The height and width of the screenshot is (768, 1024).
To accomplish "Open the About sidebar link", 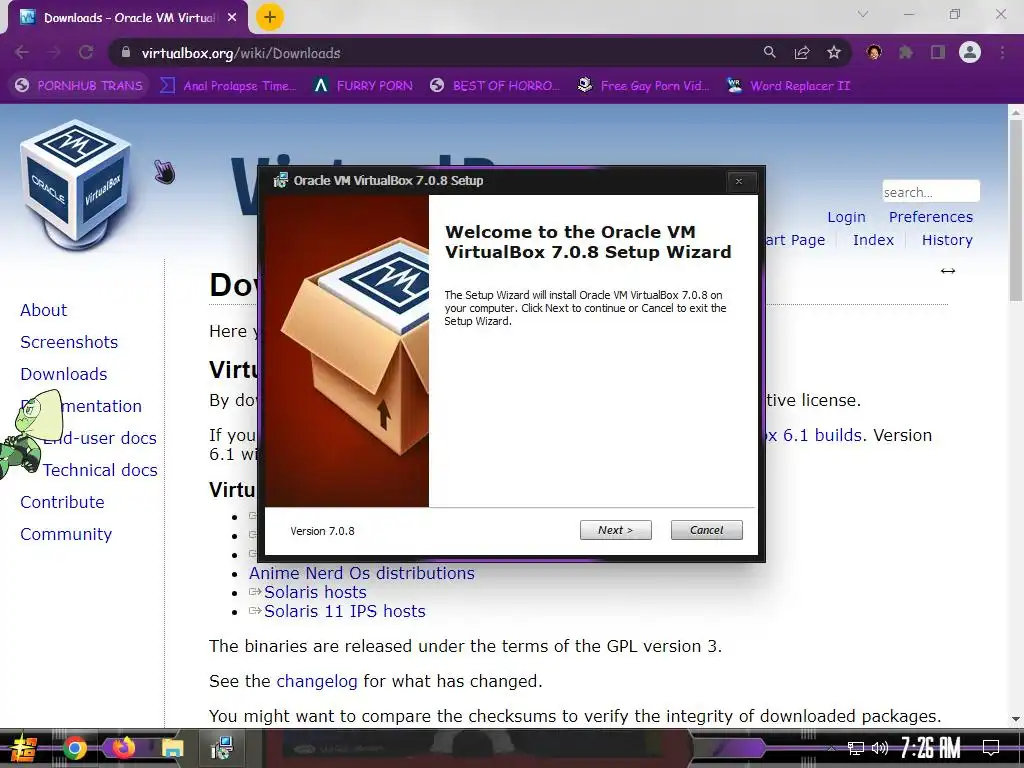I will pyautogui.click(x=43, y=310).
